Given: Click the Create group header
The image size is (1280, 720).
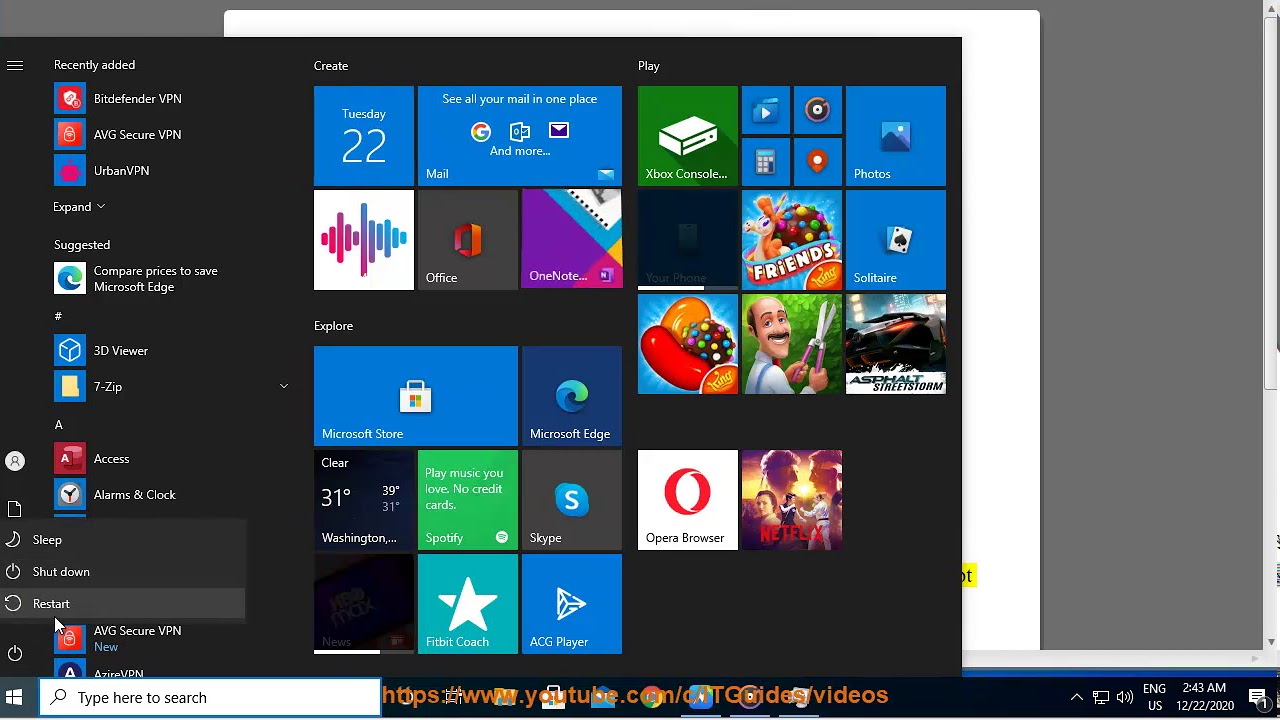Looking at the screenshot, I should (331, 66).
